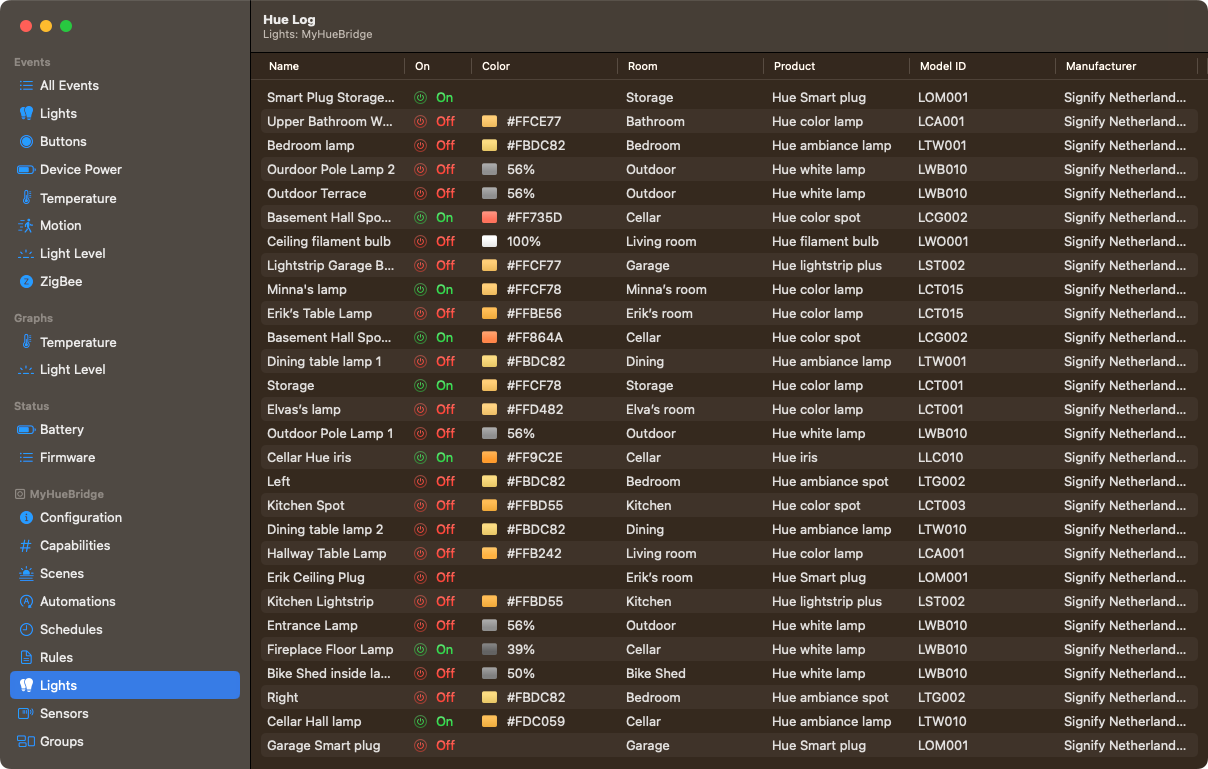The height and width of the screenshot is (769, 1208).
Task: Open the Capabilities page
Action: click(77, 545)
